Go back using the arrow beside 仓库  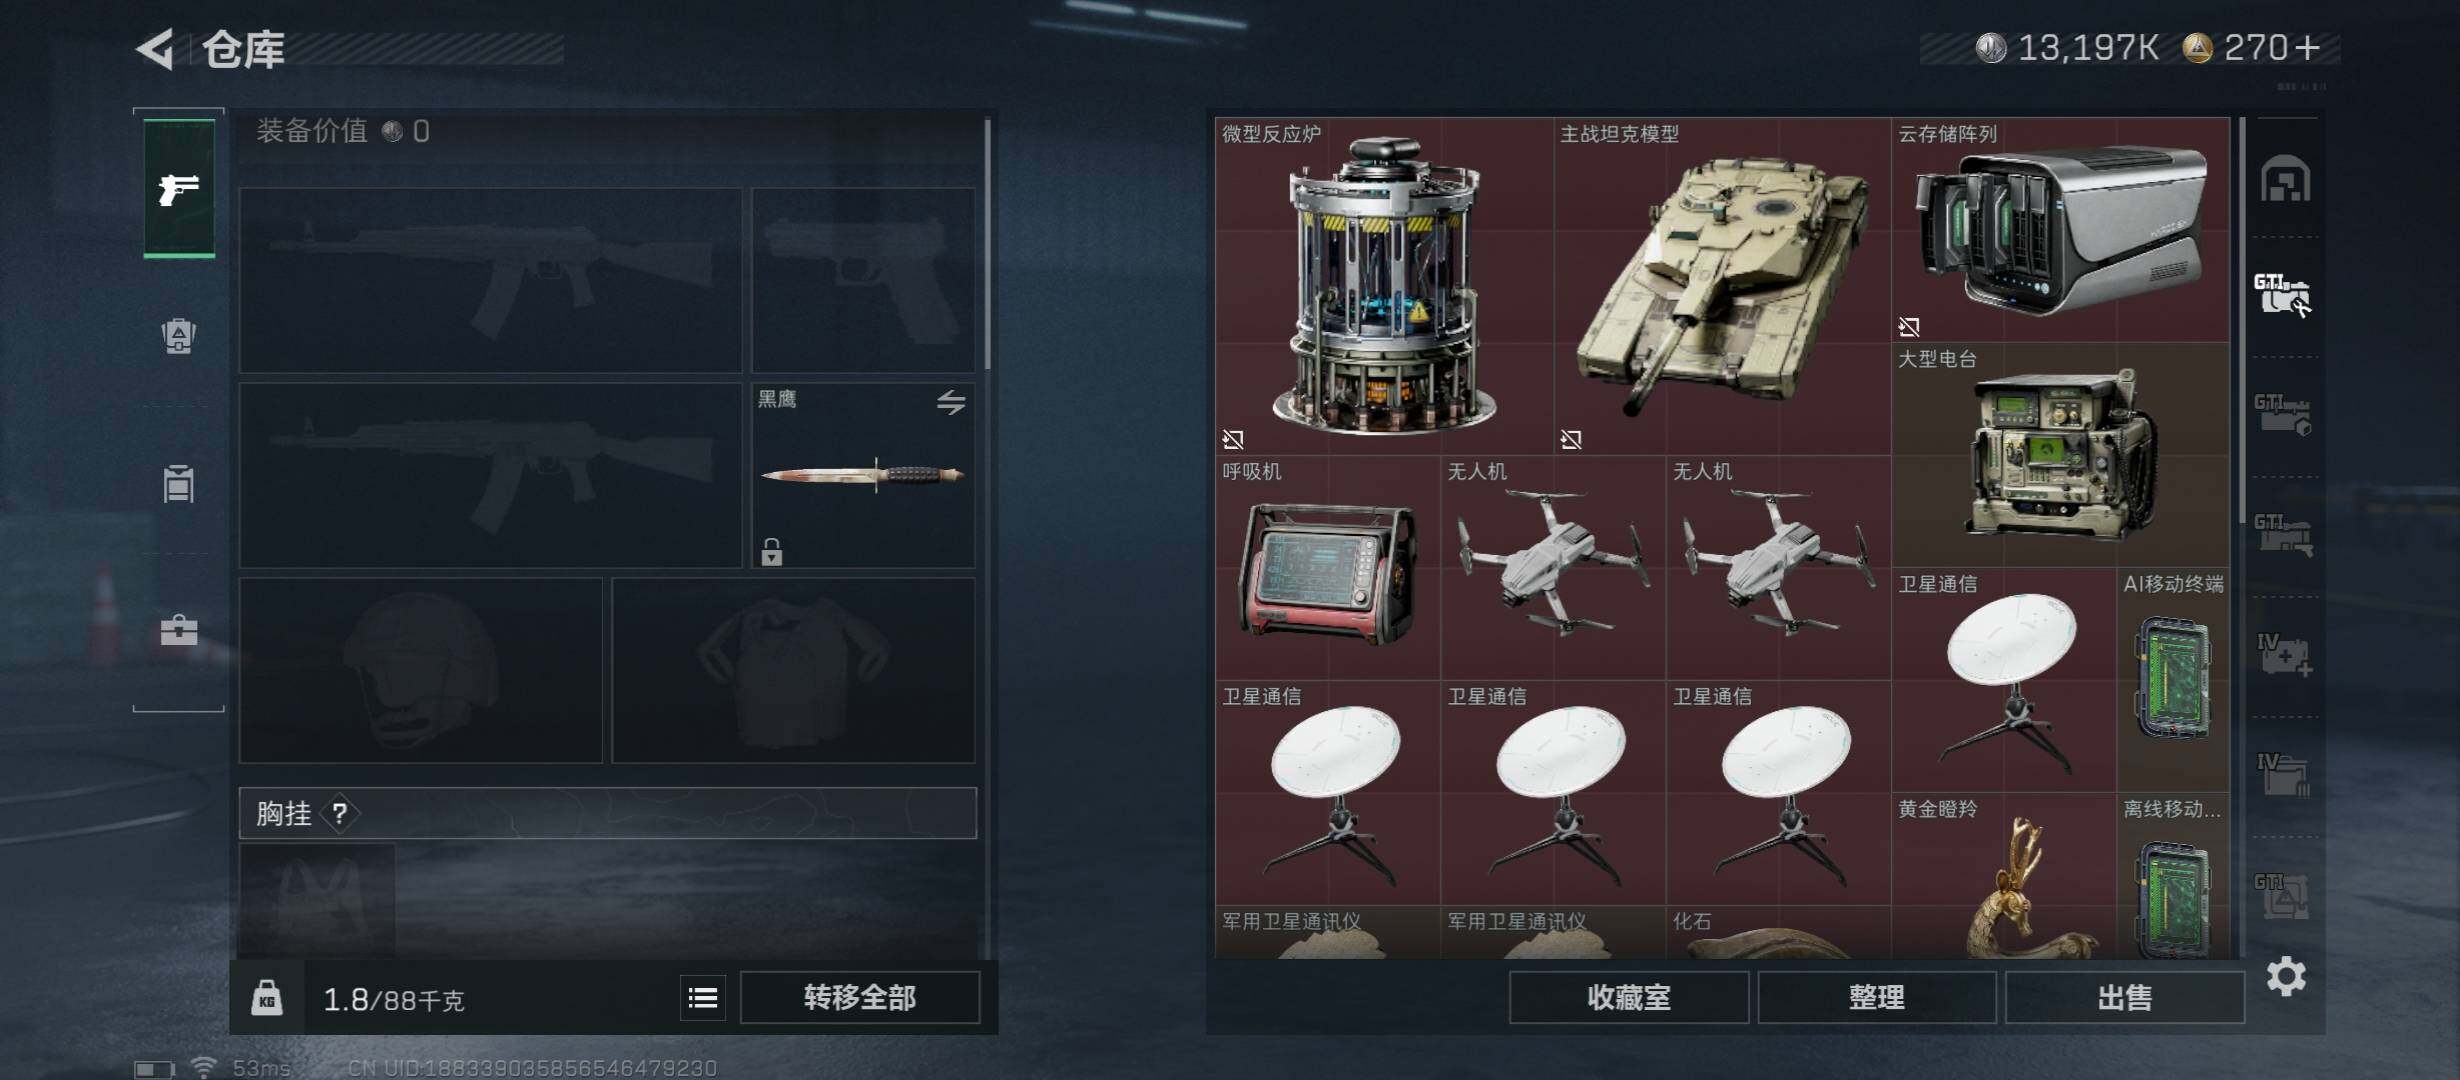tap(156, 48)
